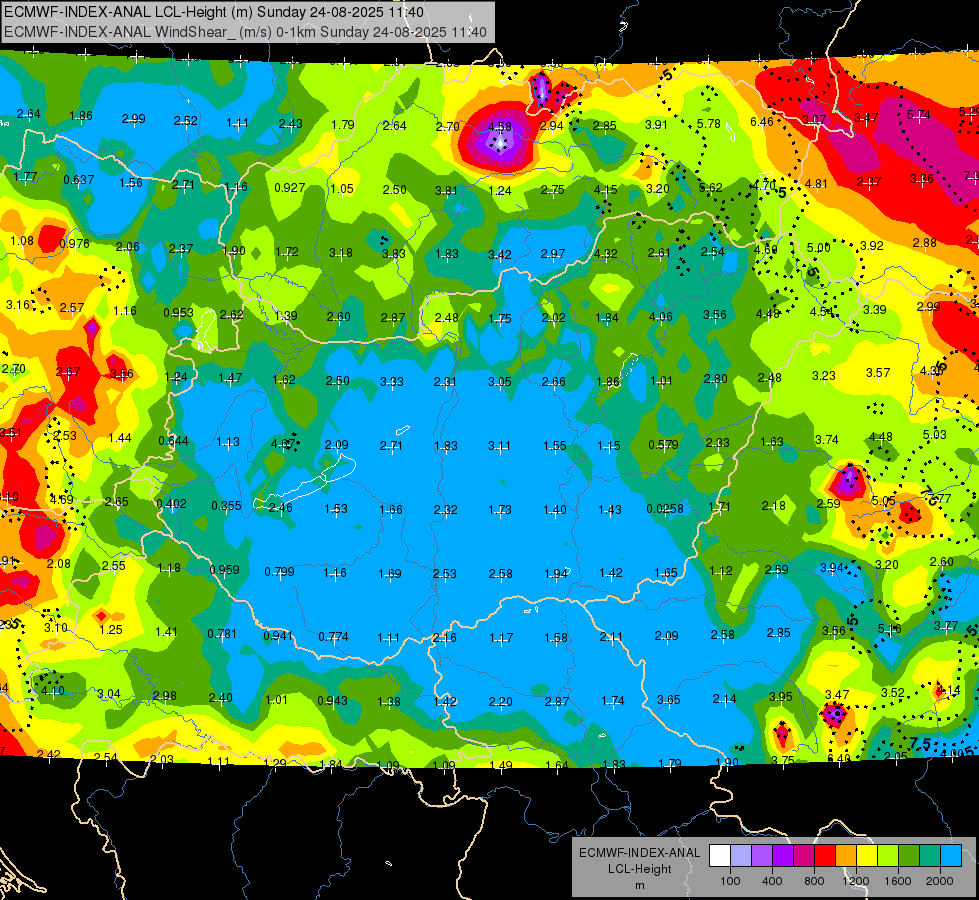The image size is (979, 900).
Task: Click the wind shear value 6.46
Action: (x=762, y=121)
